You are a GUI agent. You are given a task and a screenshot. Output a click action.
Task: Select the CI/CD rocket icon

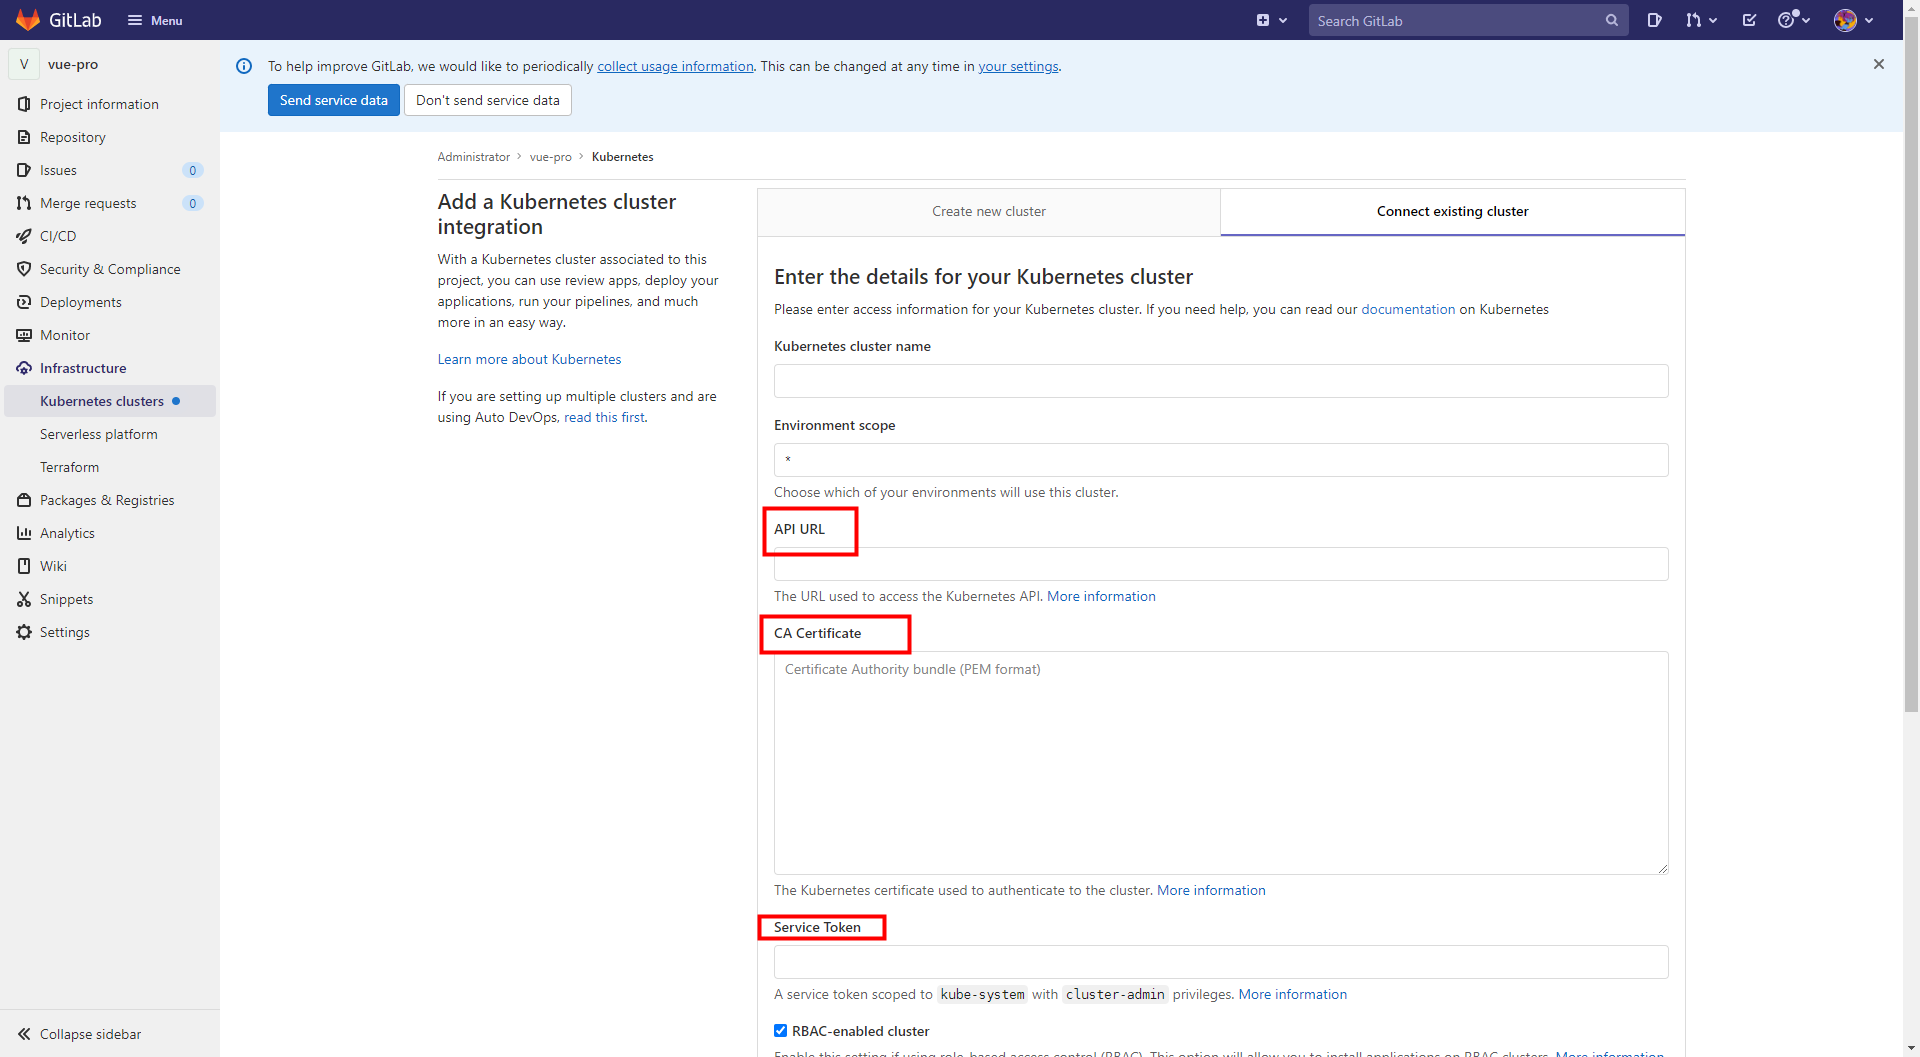tap(24, 236)
